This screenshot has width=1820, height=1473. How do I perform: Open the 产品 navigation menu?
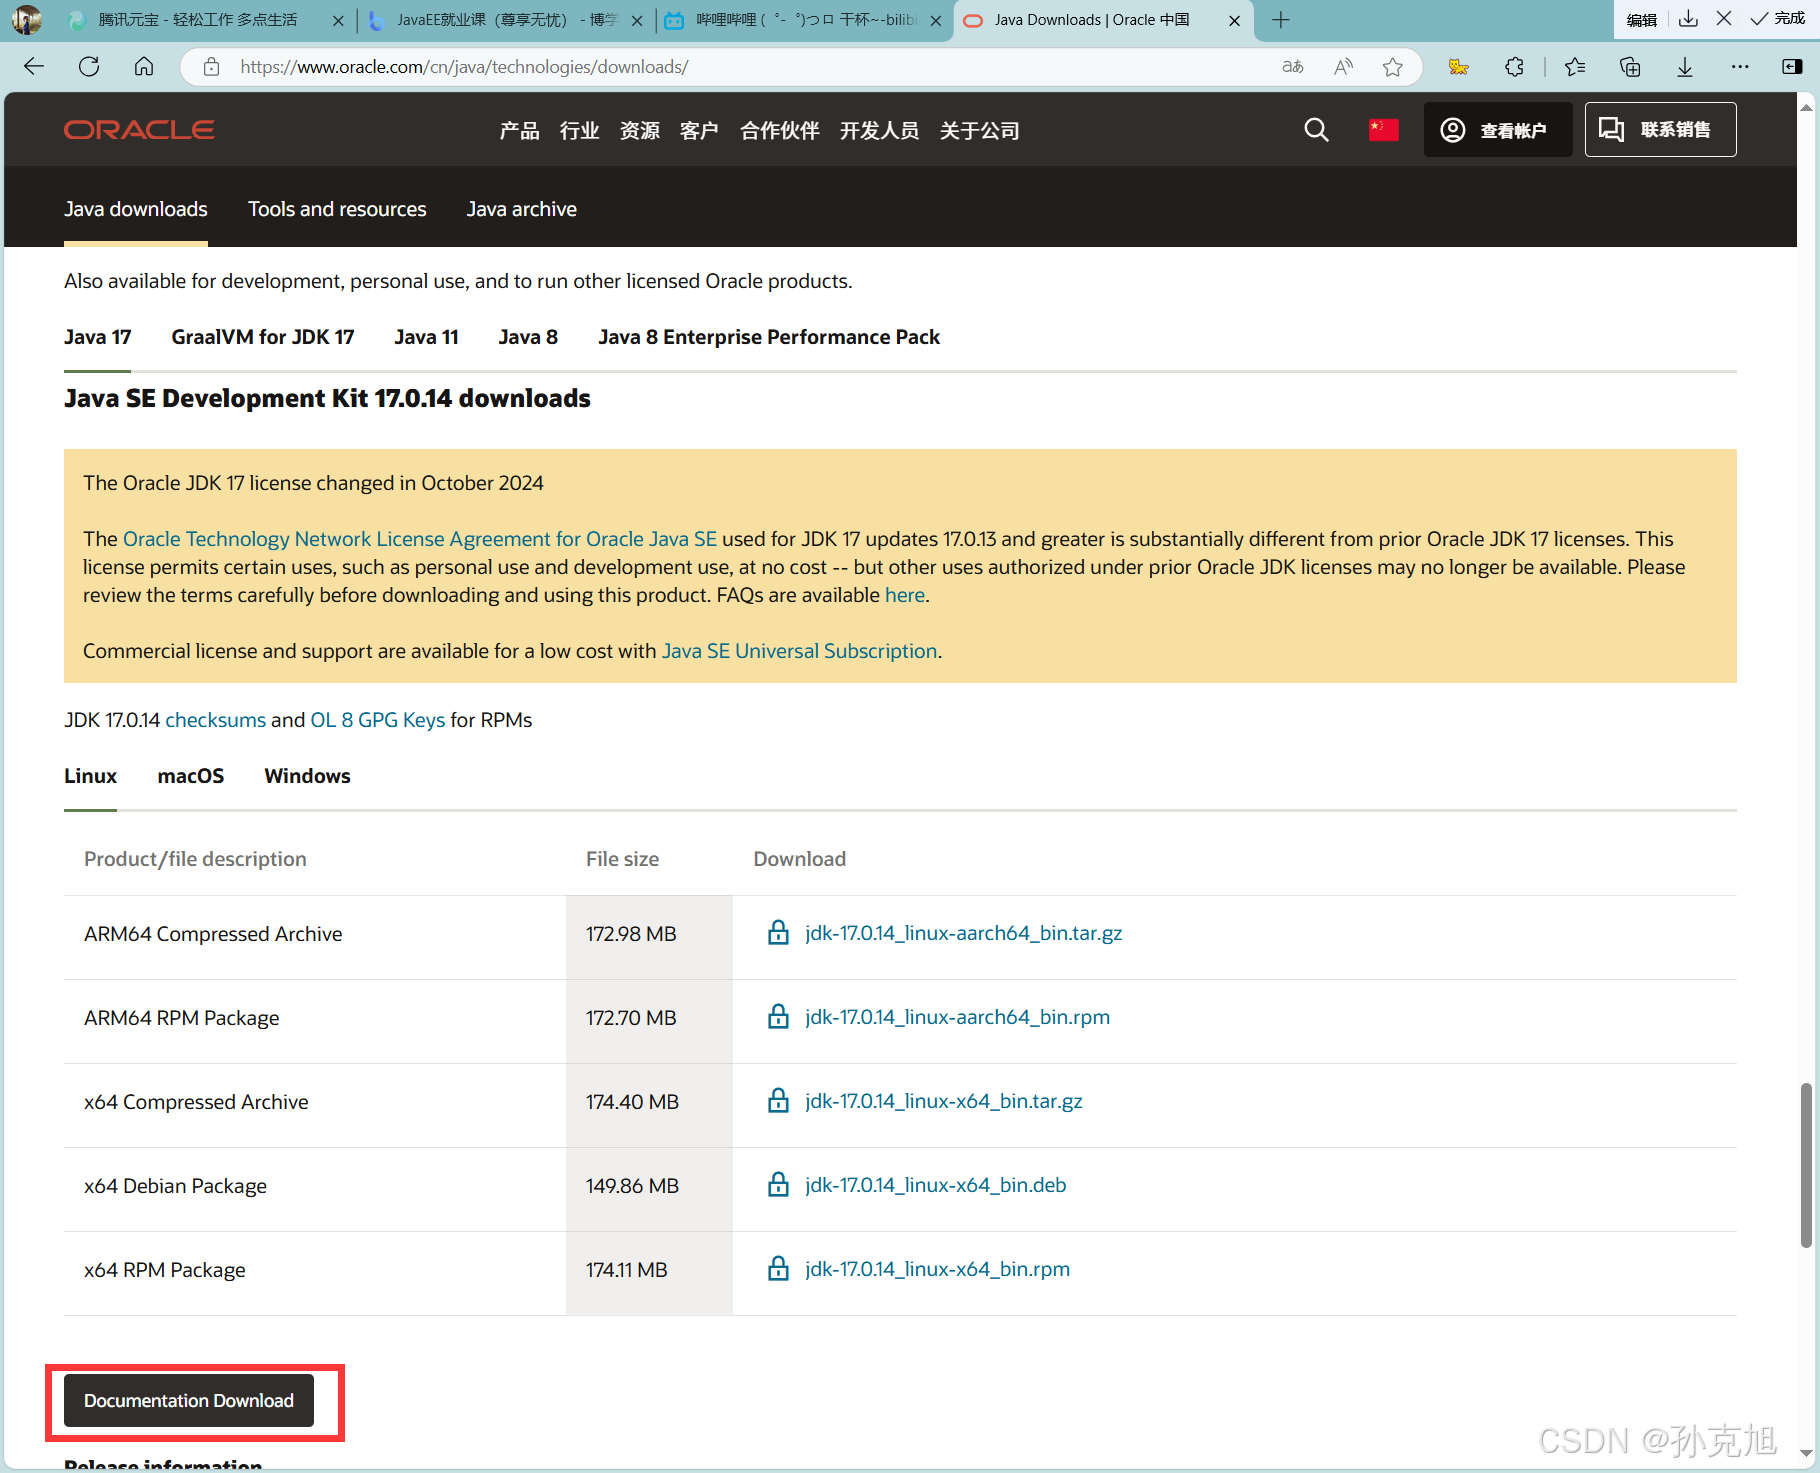(519, 131)
